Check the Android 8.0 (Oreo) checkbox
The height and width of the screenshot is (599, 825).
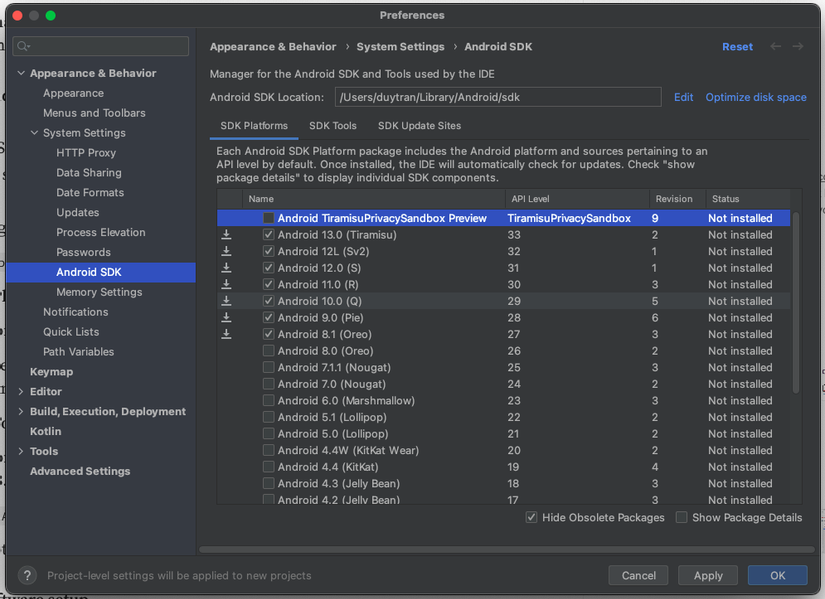click(269, 351)
